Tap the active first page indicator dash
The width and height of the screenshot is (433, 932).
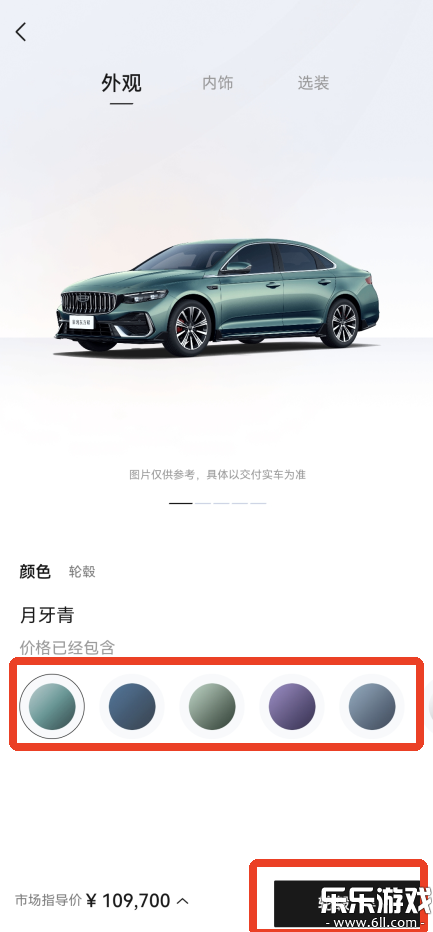point(181,503)
